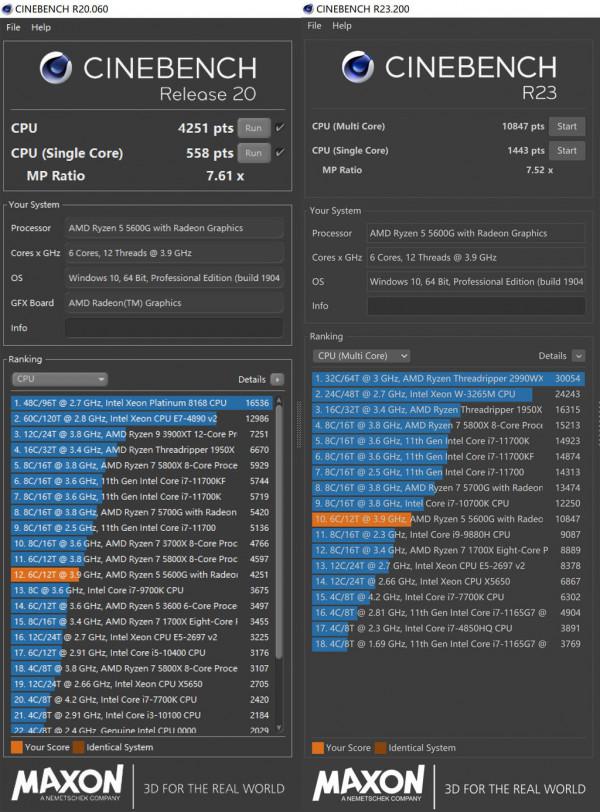Click the MAXON logo in R23 window
The width and height of the screenshot is (600, 812).
(x=369, y=784)
